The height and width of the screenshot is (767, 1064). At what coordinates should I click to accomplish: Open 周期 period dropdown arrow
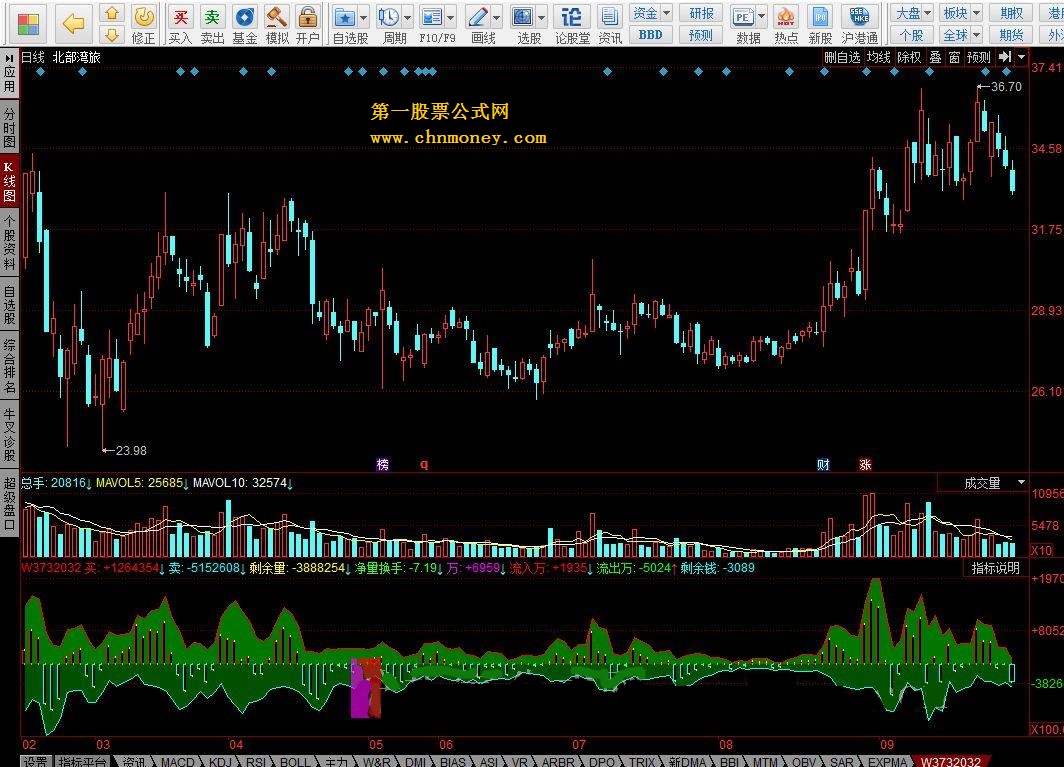(408, 17)
